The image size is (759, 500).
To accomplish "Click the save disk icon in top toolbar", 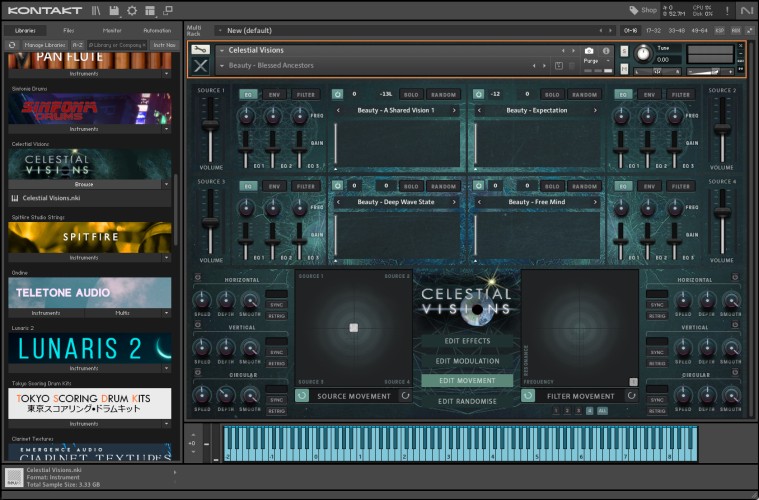I will [114, 10].
